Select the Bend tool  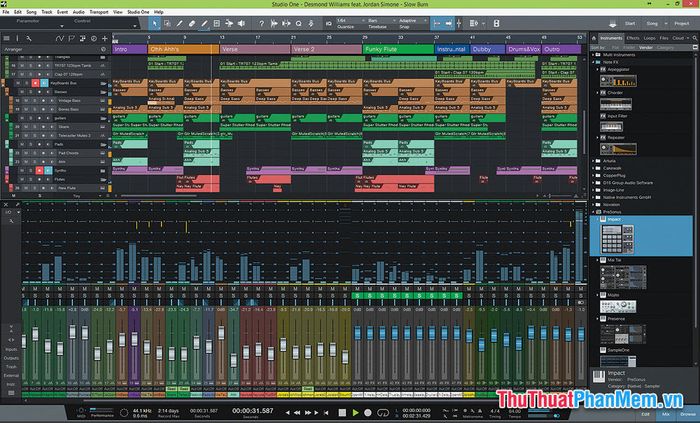point(229,24)
